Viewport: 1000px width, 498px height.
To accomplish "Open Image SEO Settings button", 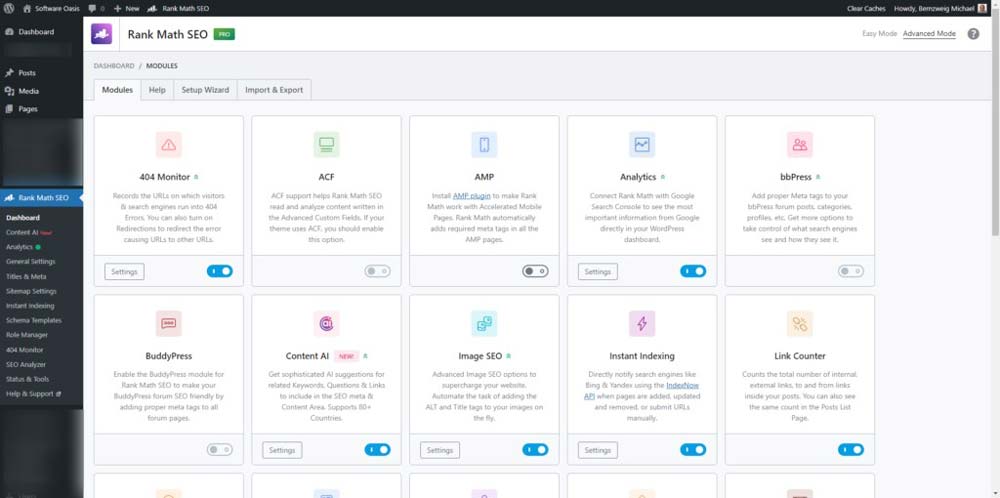I will coord(439,450).
